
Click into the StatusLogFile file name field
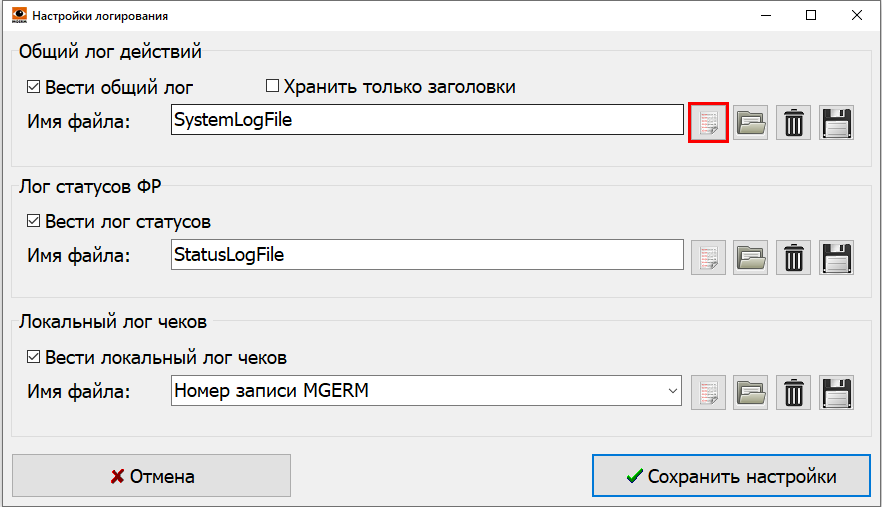[x=426, y=255]
